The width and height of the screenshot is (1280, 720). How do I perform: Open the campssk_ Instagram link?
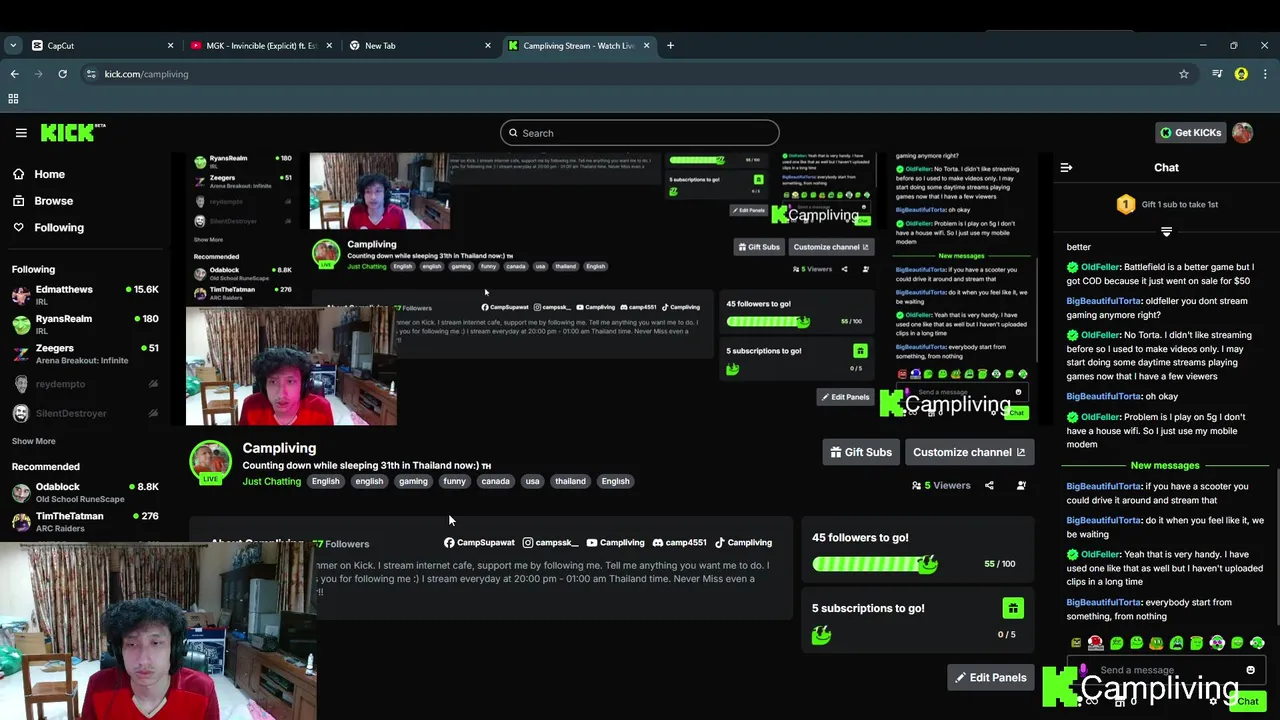[550, 542]
